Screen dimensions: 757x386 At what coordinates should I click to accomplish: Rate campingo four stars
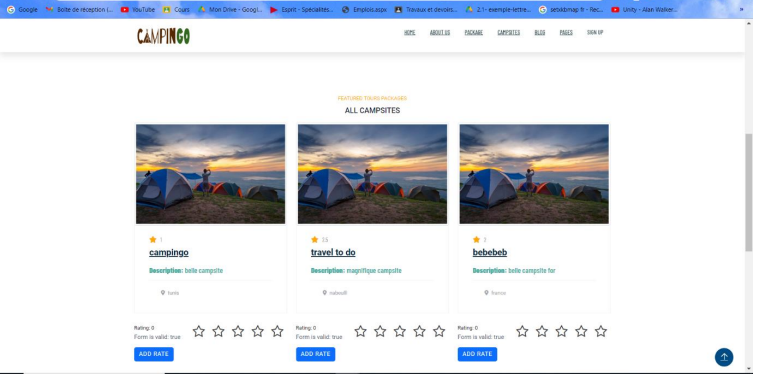(x=257, y=331)
